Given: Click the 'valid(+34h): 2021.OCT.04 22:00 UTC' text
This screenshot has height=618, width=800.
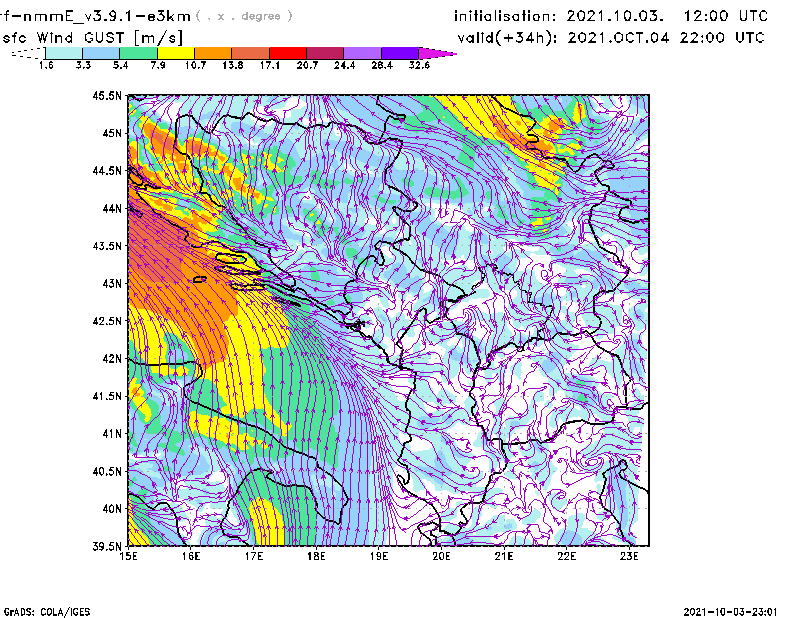Looking at the screenshot, I should 611,38.
